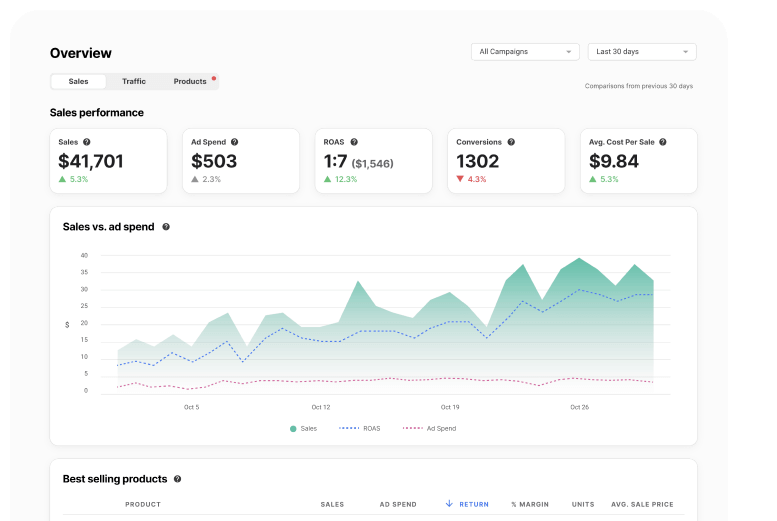
Task: Click the $9.84 cost per sale value
Action: 613,161
